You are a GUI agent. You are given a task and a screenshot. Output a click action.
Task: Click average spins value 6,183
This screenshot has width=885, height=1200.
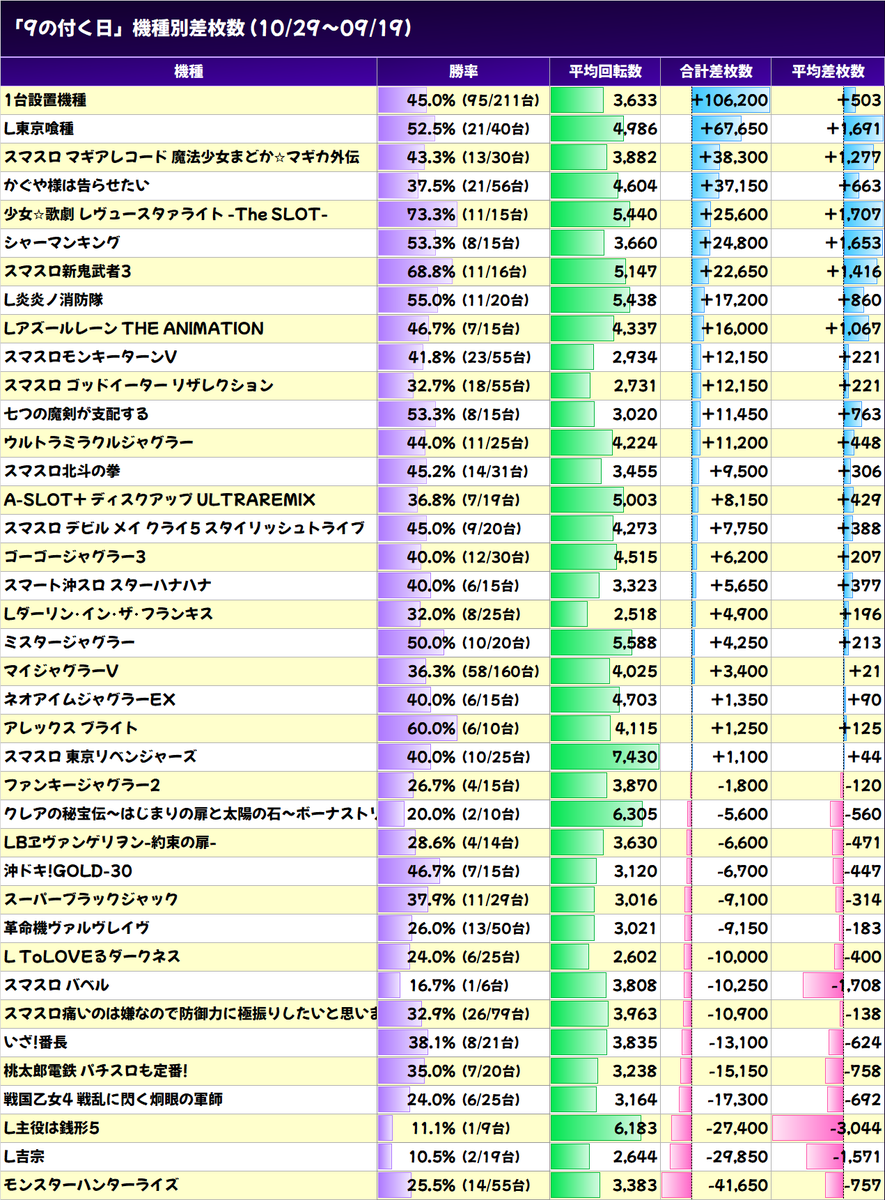(x=605, y=1127)
